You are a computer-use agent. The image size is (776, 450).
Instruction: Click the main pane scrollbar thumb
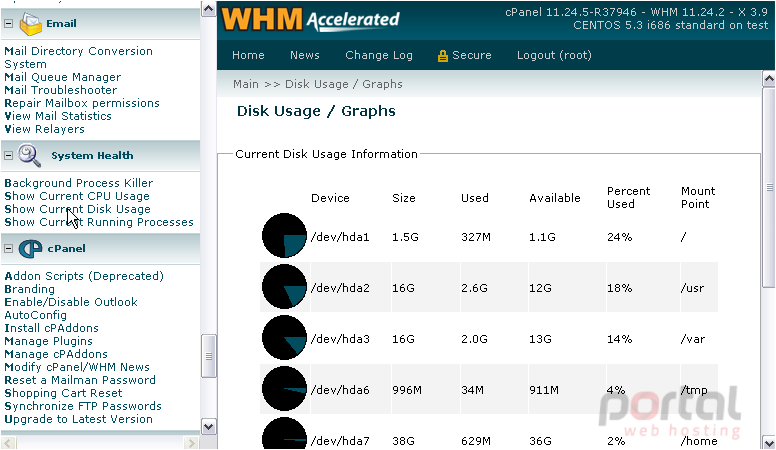(769, 187)
